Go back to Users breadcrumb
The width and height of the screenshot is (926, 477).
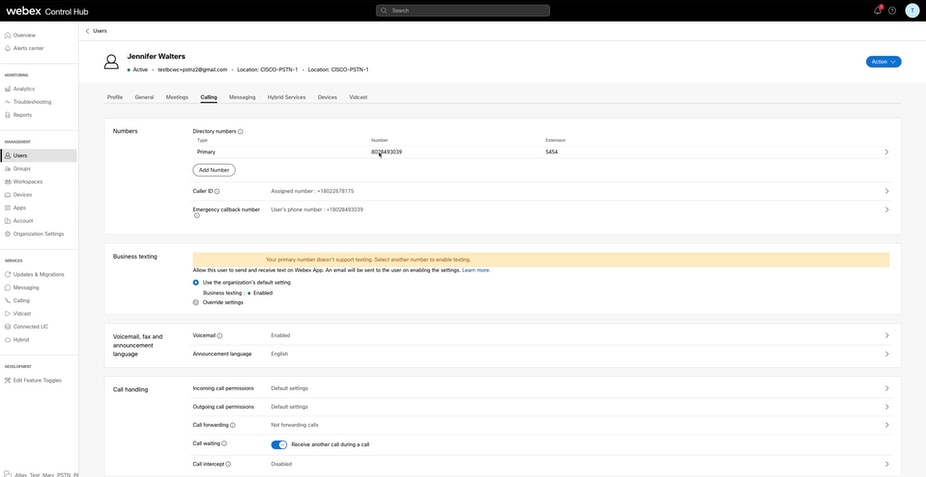tap(96, 31)
